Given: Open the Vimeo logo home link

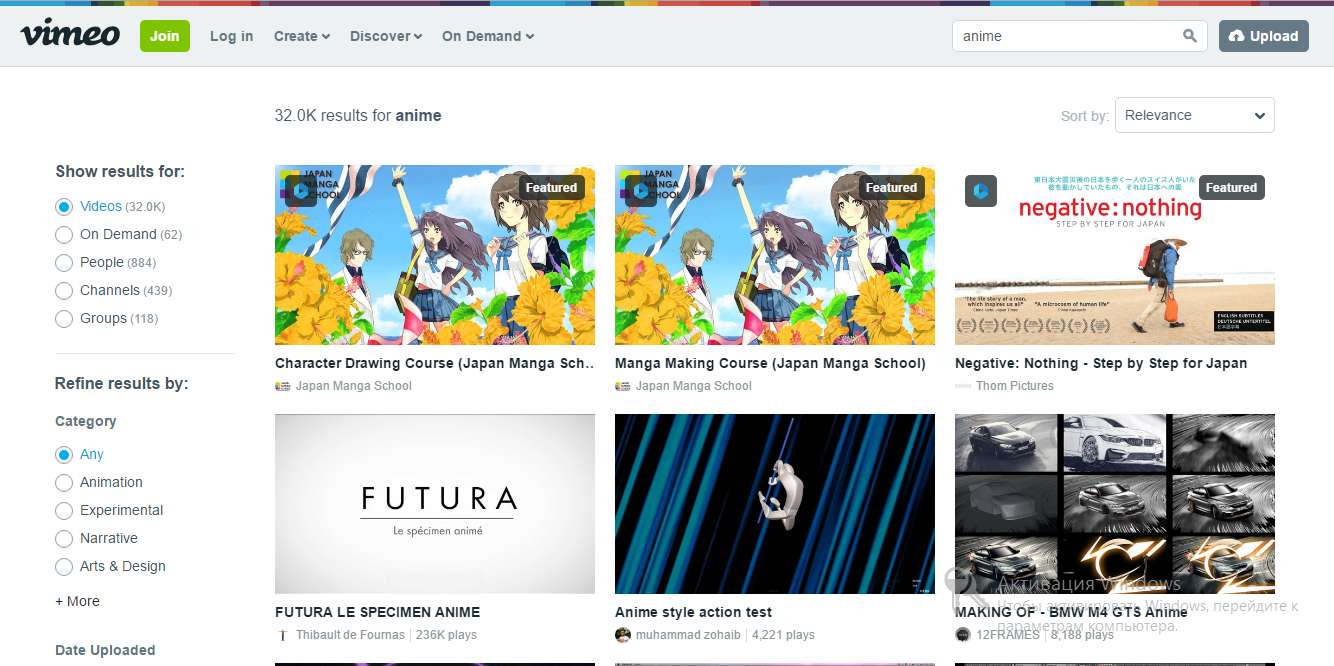Looking at the screenshot, I should [70, 34].
